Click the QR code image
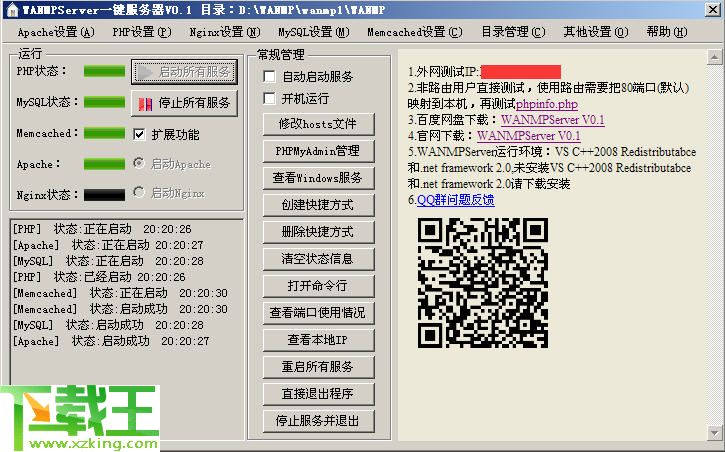Image resolution: width=725 pixels, height=452 pixels. (x=483, y=283)
